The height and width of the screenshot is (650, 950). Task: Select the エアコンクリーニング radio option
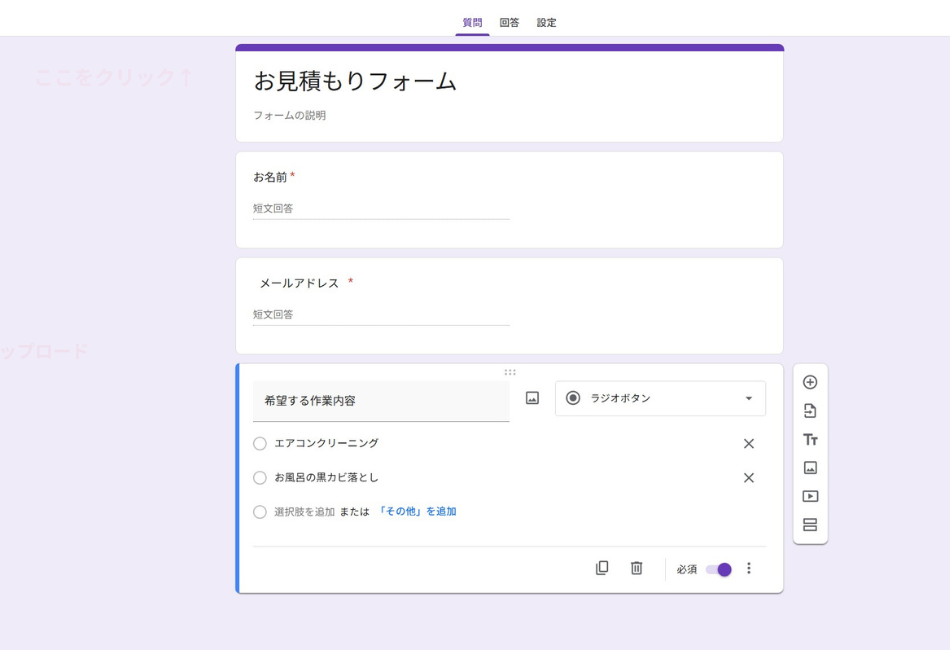tap(260, 444)
